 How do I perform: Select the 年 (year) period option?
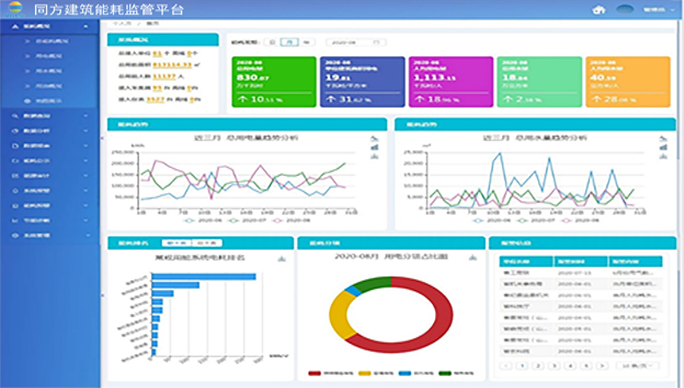(307, 42)
